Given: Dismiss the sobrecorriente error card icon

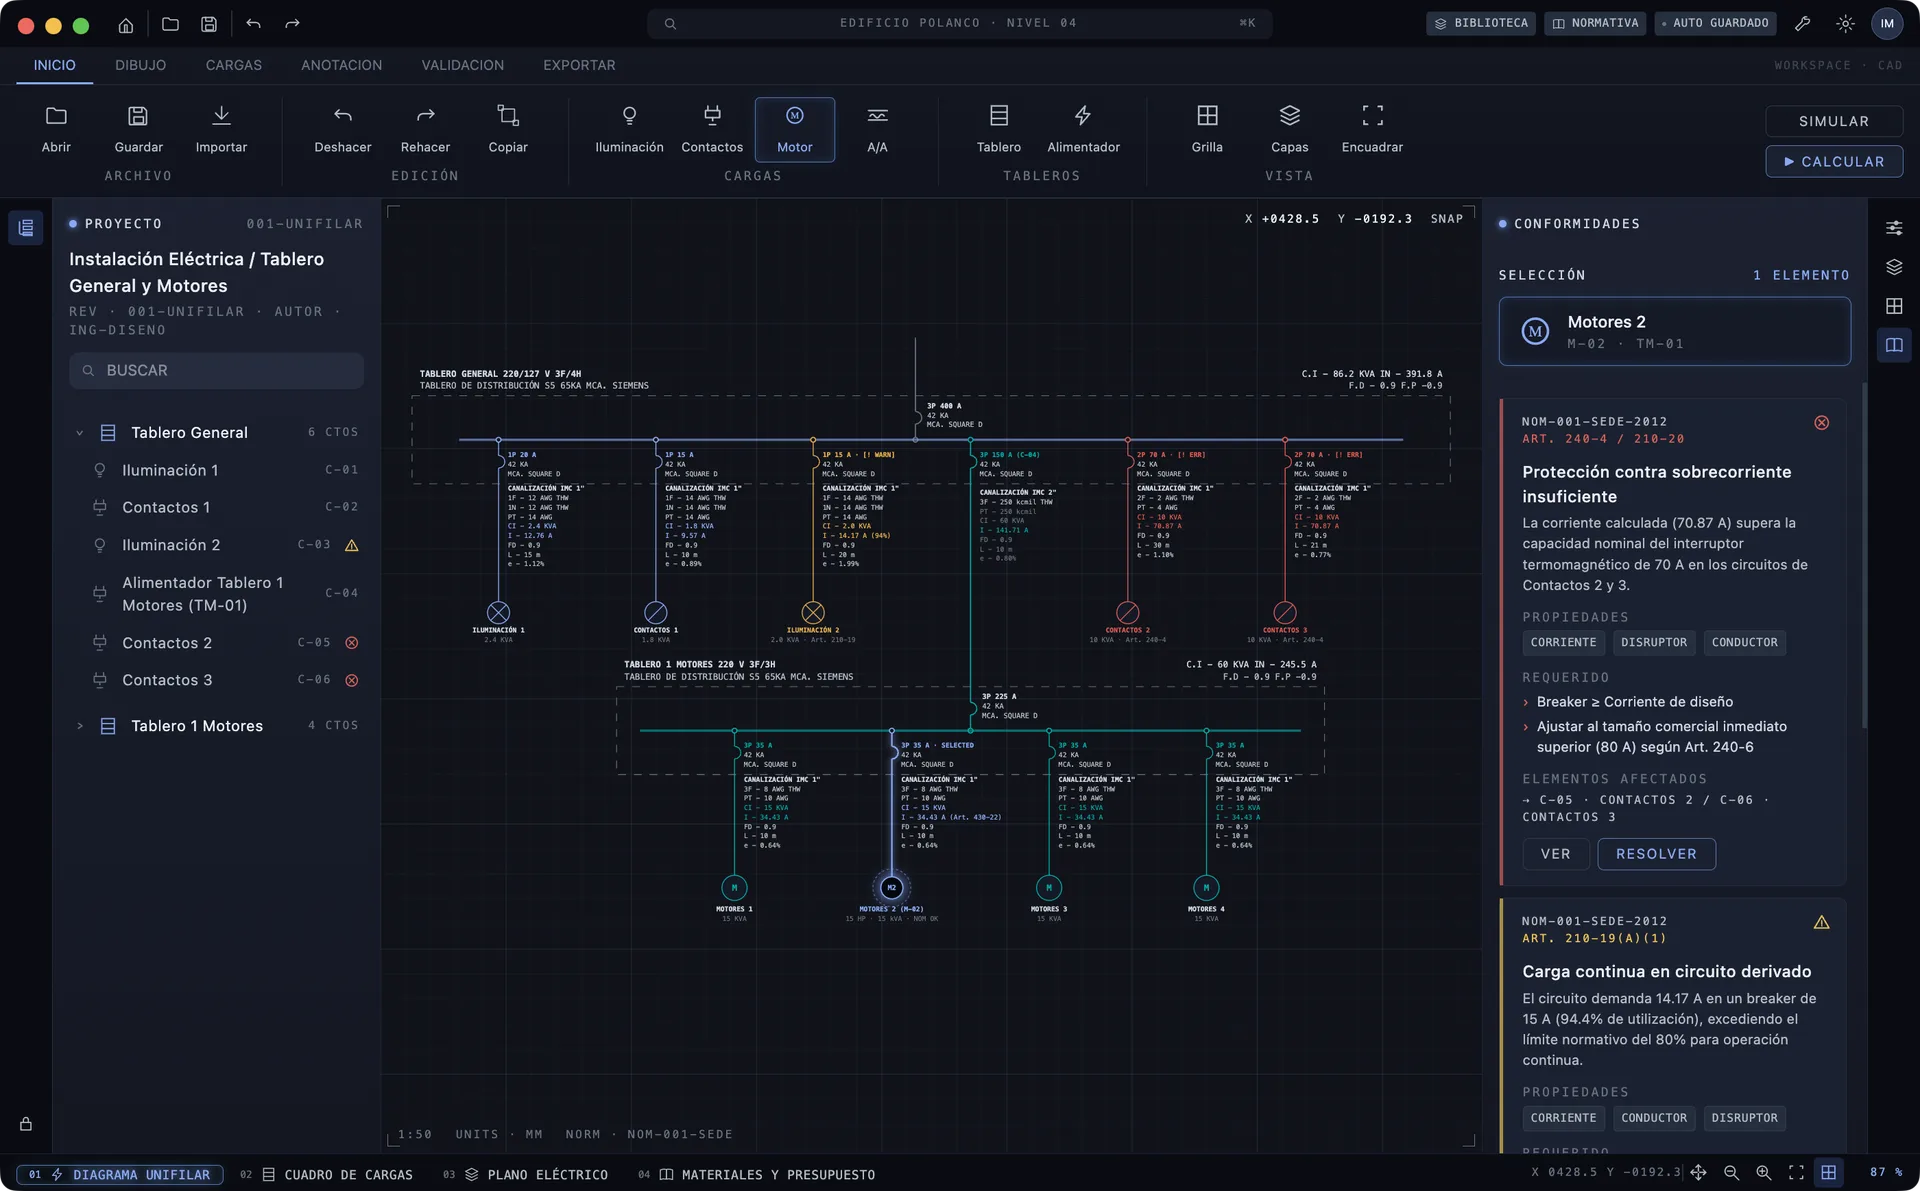Looking at the screenshot, I should click(1821, 423).
